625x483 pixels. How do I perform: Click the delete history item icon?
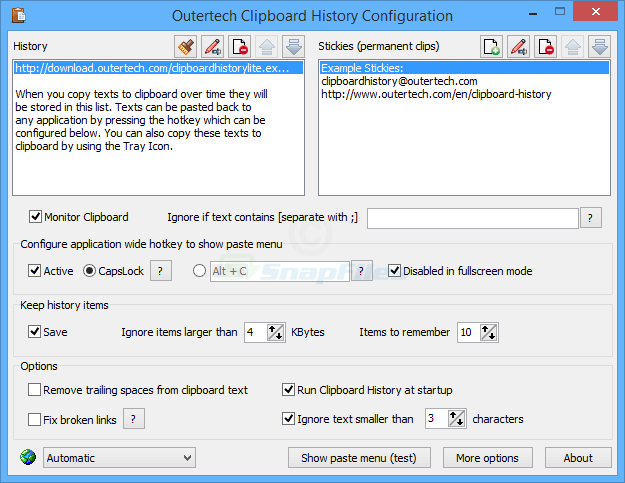click(239, 46)
